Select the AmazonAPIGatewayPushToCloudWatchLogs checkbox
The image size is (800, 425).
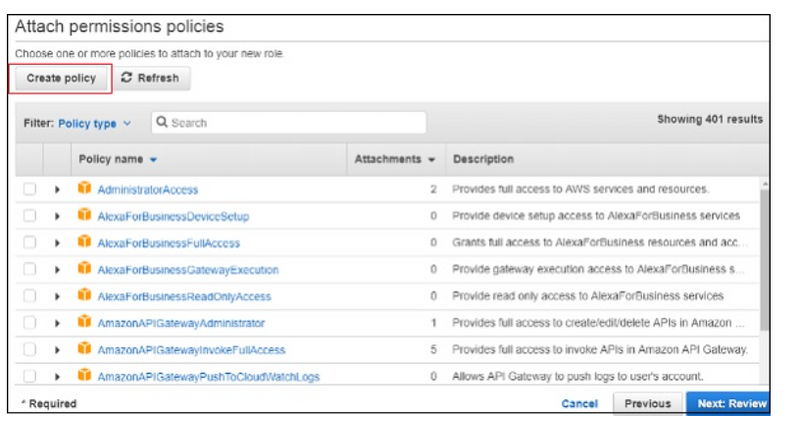tap(30, 377)
